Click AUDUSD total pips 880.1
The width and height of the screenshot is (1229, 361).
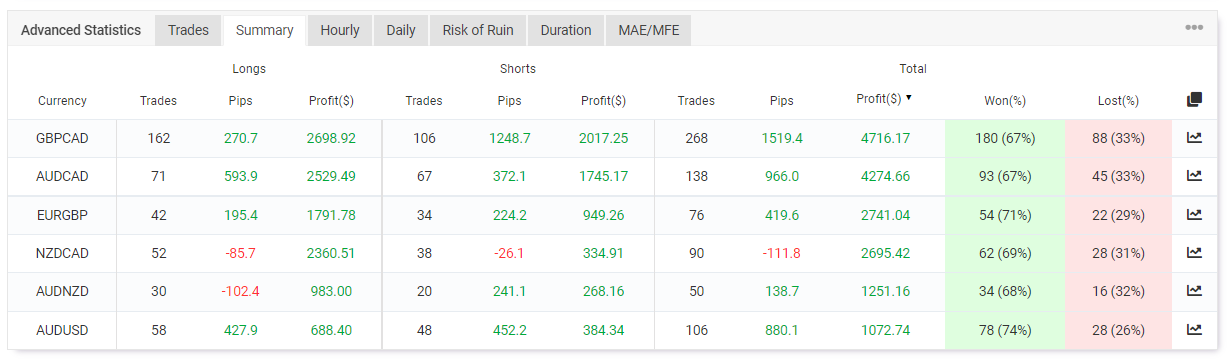tap(782, 329)
